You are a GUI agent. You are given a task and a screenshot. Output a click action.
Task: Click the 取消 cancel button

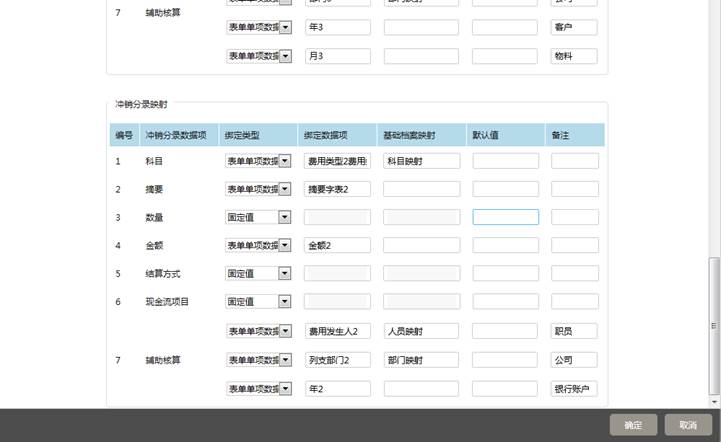point(688,425)
